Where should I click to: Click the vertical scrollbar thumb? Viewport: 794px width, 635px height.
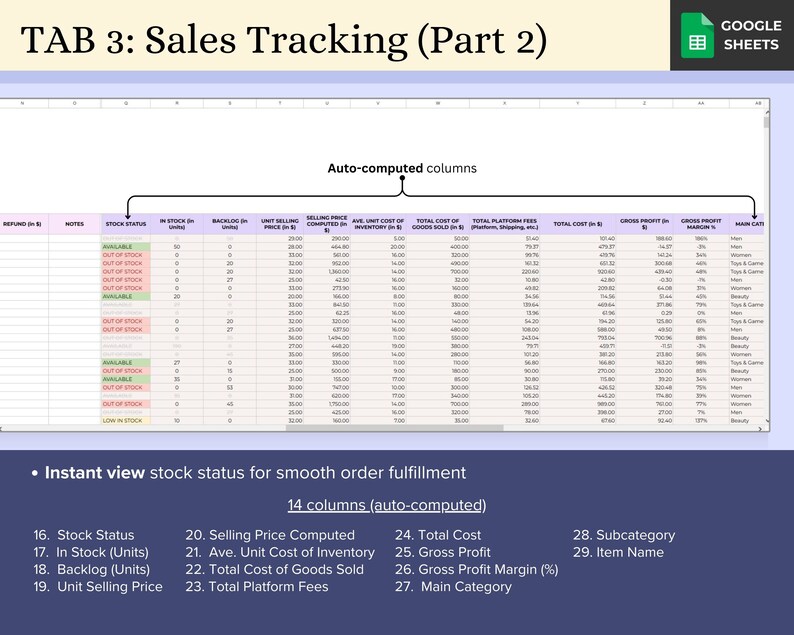pos(767,122)
